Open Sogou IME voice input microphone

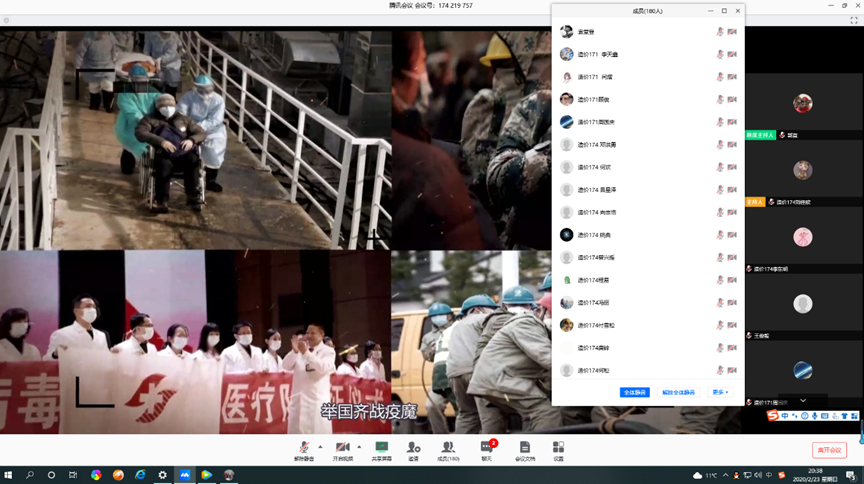coord(814,416)
